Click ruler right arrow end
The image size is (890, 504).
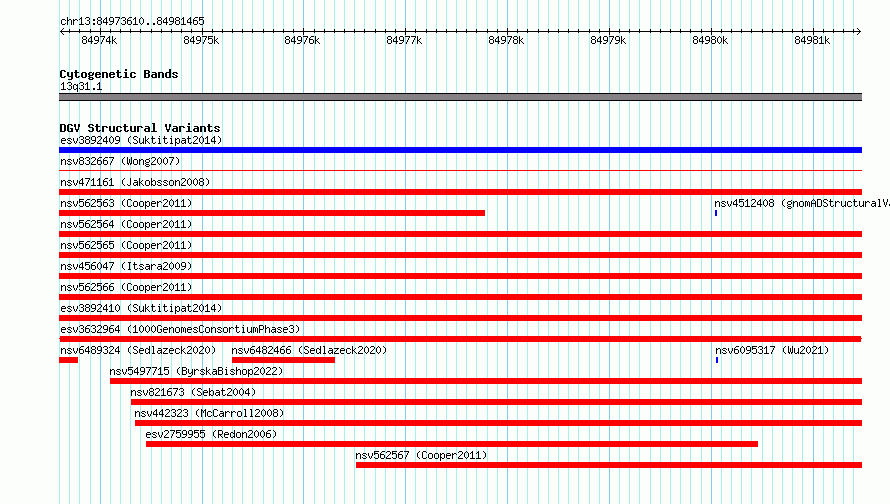click(x=859, y=31)
